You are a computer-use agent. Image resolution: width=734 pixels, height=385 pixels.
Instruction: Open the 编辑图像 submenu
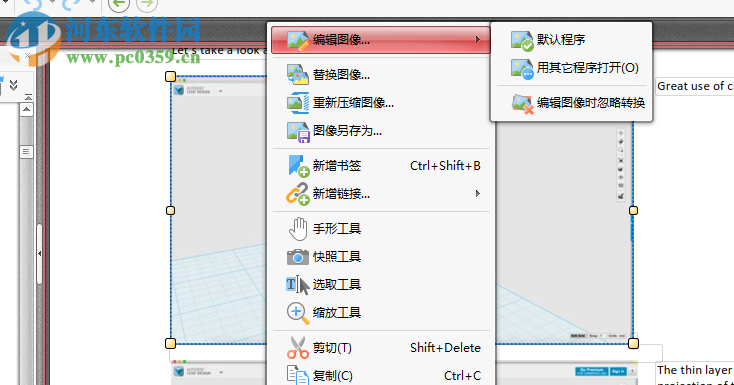381,40
